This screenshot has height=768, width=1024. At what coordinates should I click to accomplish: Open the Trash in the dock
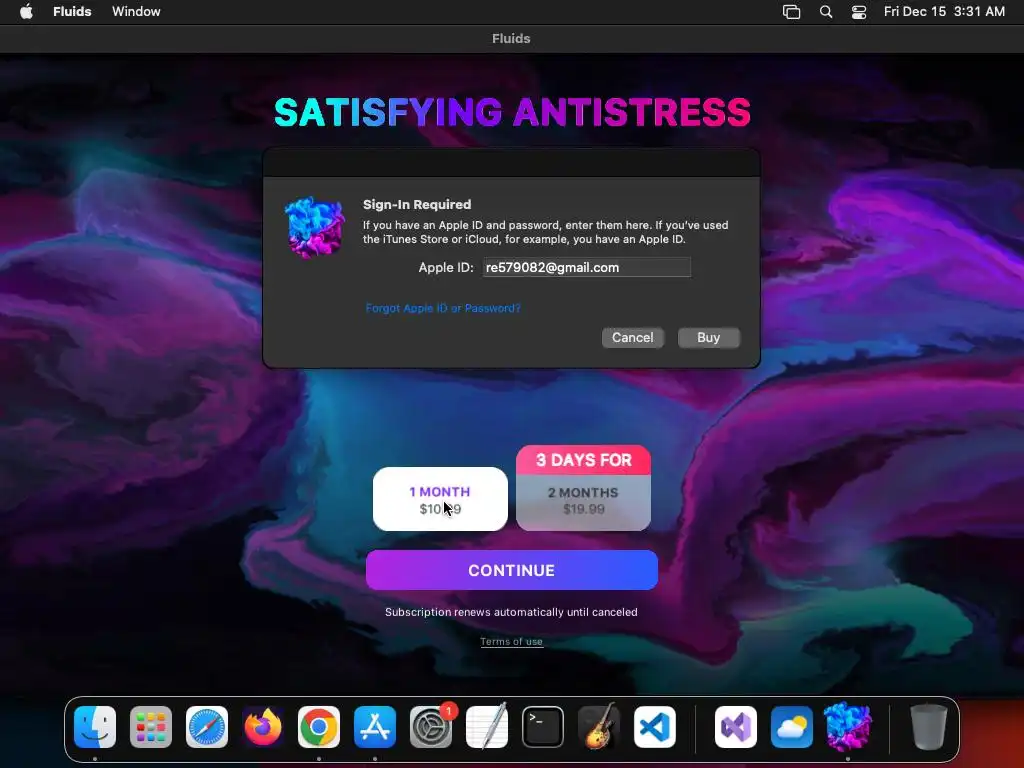coord(929,727)
